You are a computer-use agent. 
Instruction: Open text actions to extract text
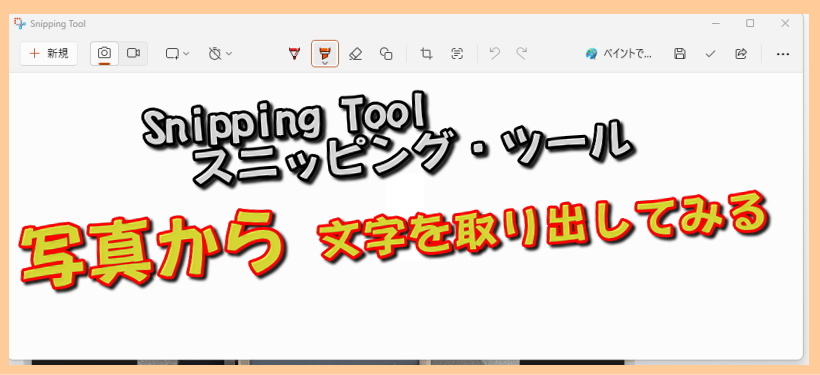[x=458, y=54]
